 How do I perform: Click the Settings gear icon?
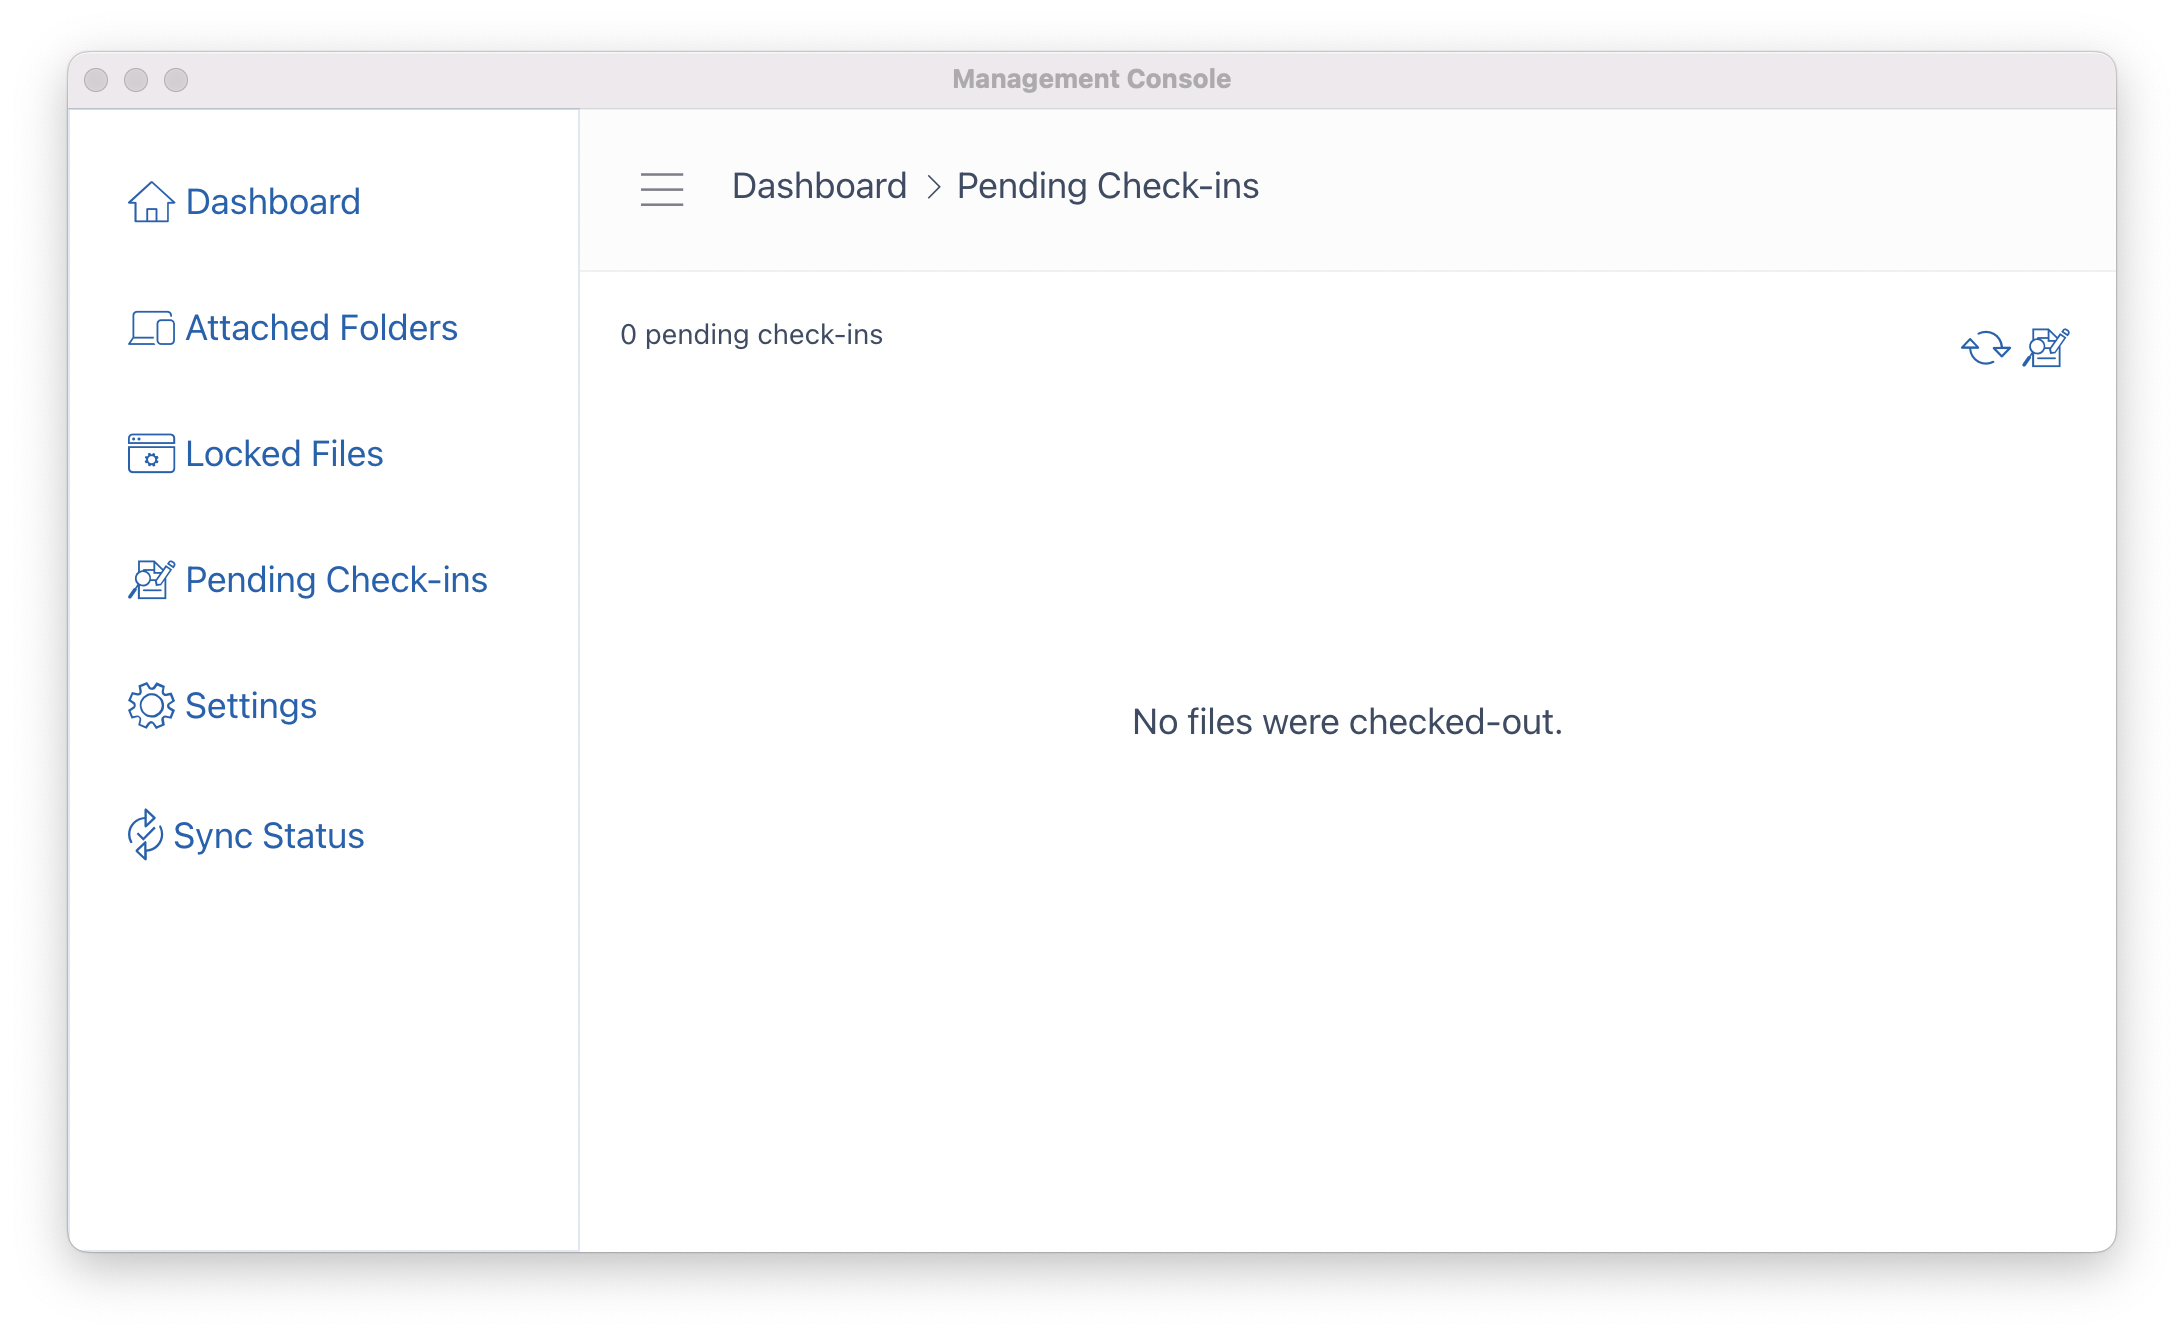point(151,706)
